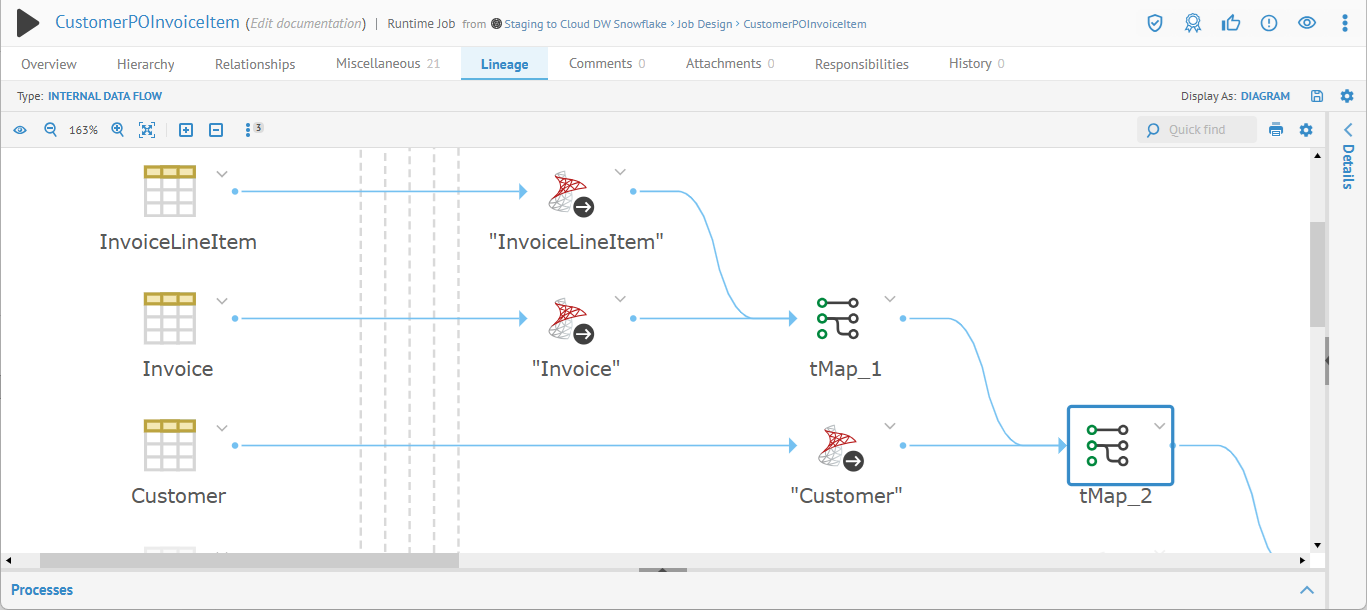This screenshot has height=610, width=1367.
Task: Fit the diagram to screen
Action: pyautogui.click(x=147, y=130)
